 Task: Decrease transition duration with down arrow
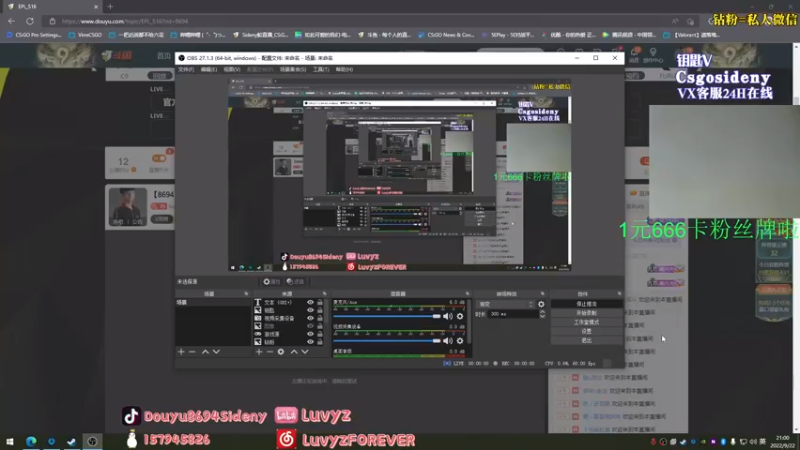(542, 316)
